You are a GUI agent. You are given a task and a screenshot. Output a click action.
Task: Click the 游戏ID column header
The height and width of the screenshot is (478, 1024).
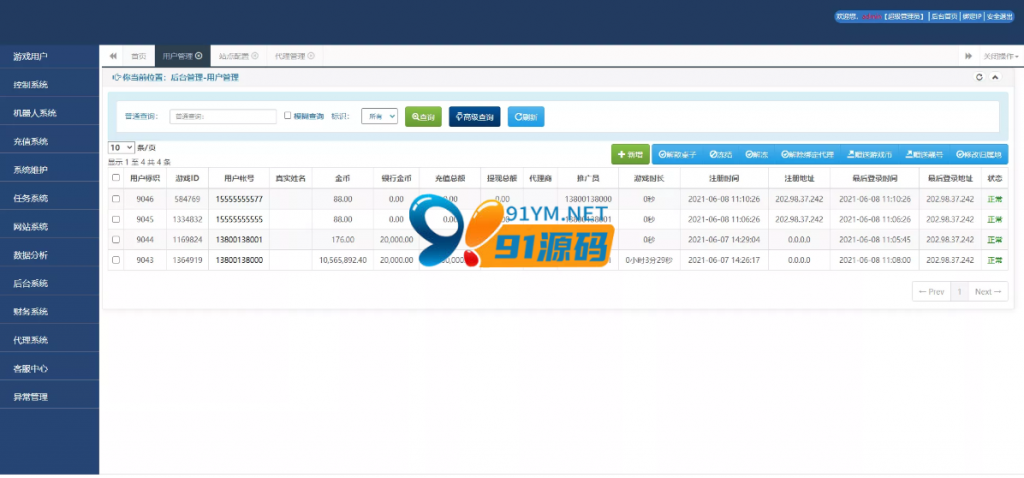tap(187, 178)
